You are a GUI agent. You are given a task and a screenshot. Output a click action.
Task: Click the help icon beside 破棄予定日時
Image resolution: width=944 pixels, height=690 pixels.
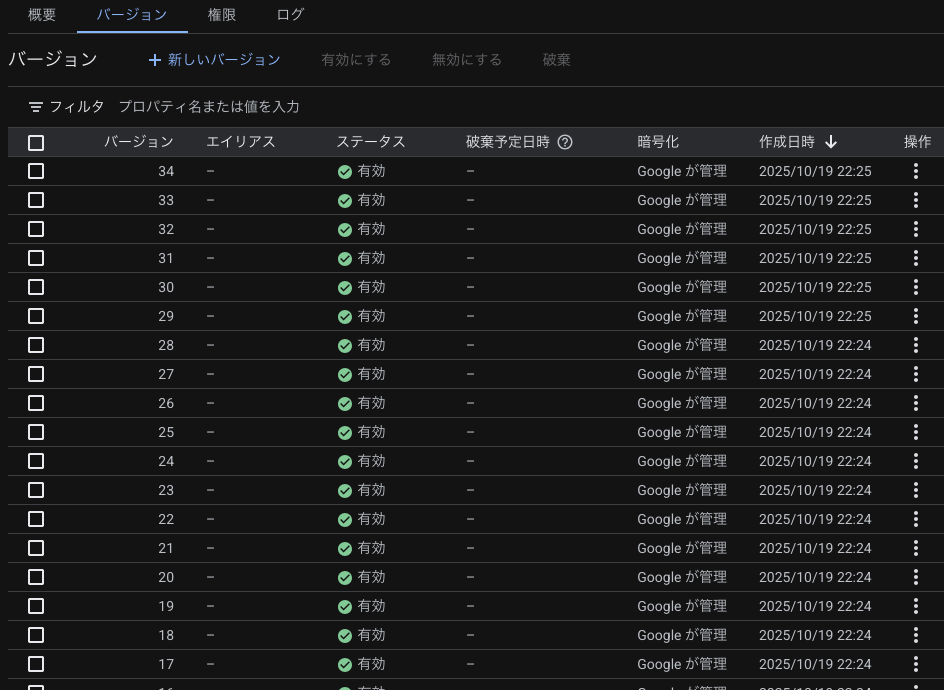[565, 142]
